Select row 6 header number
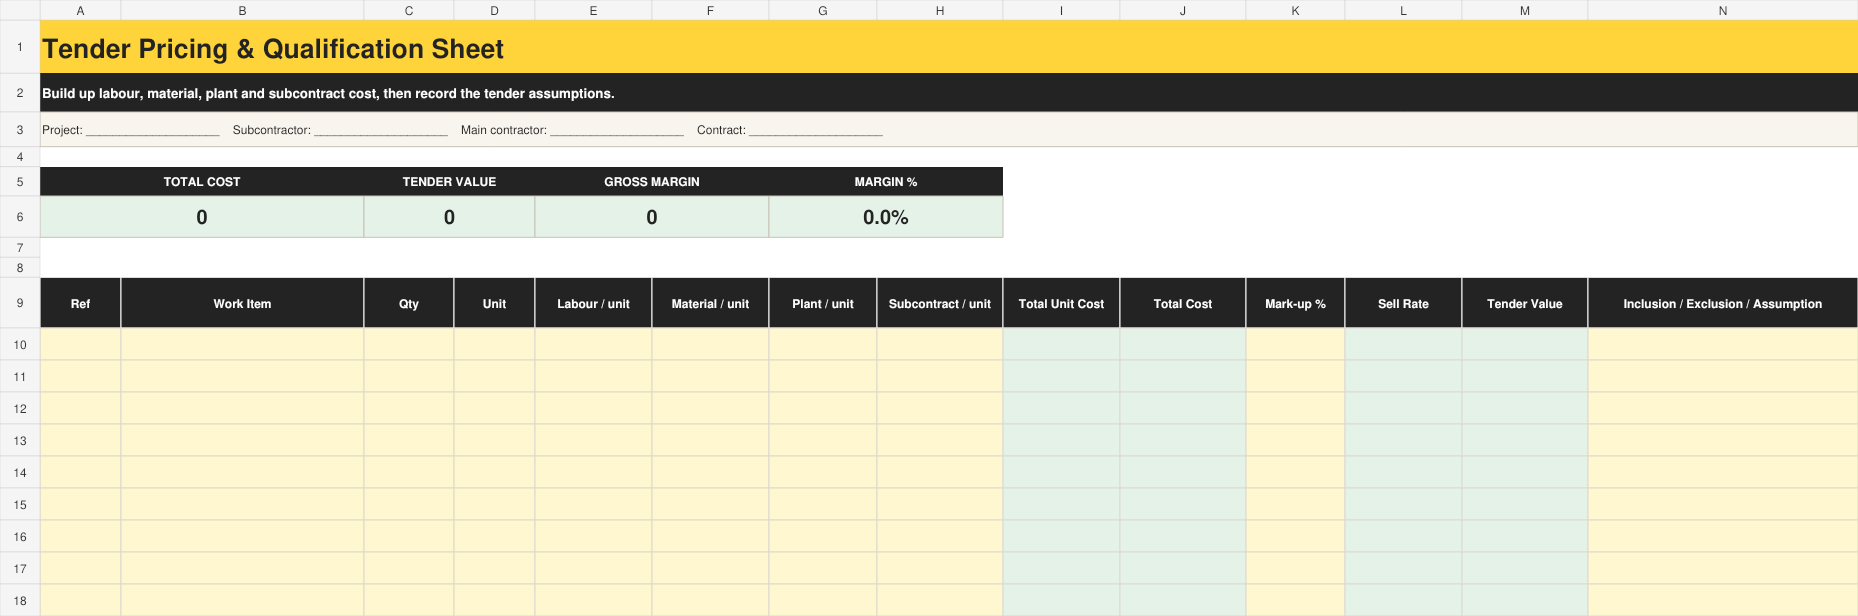 [x=20, y=217]
